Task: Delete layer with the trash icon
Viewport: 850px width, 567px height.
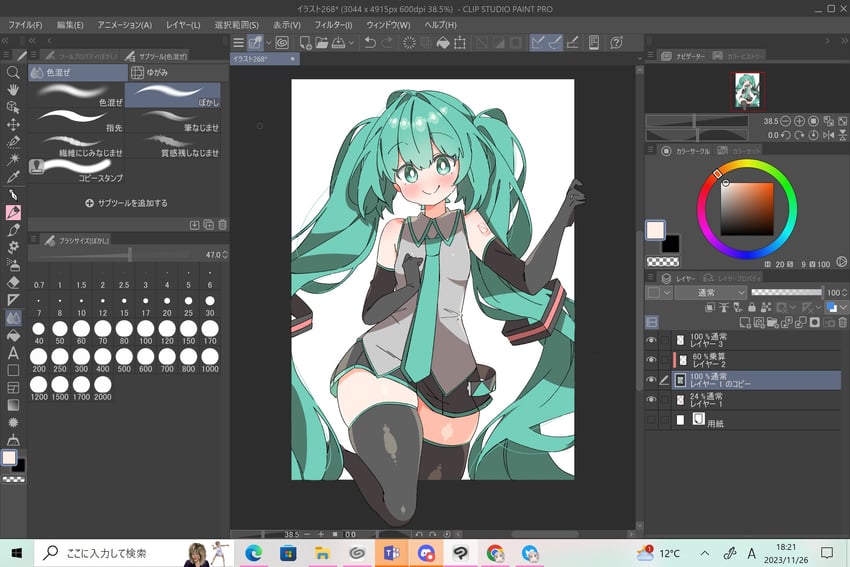Action: (x=842, y=323)
